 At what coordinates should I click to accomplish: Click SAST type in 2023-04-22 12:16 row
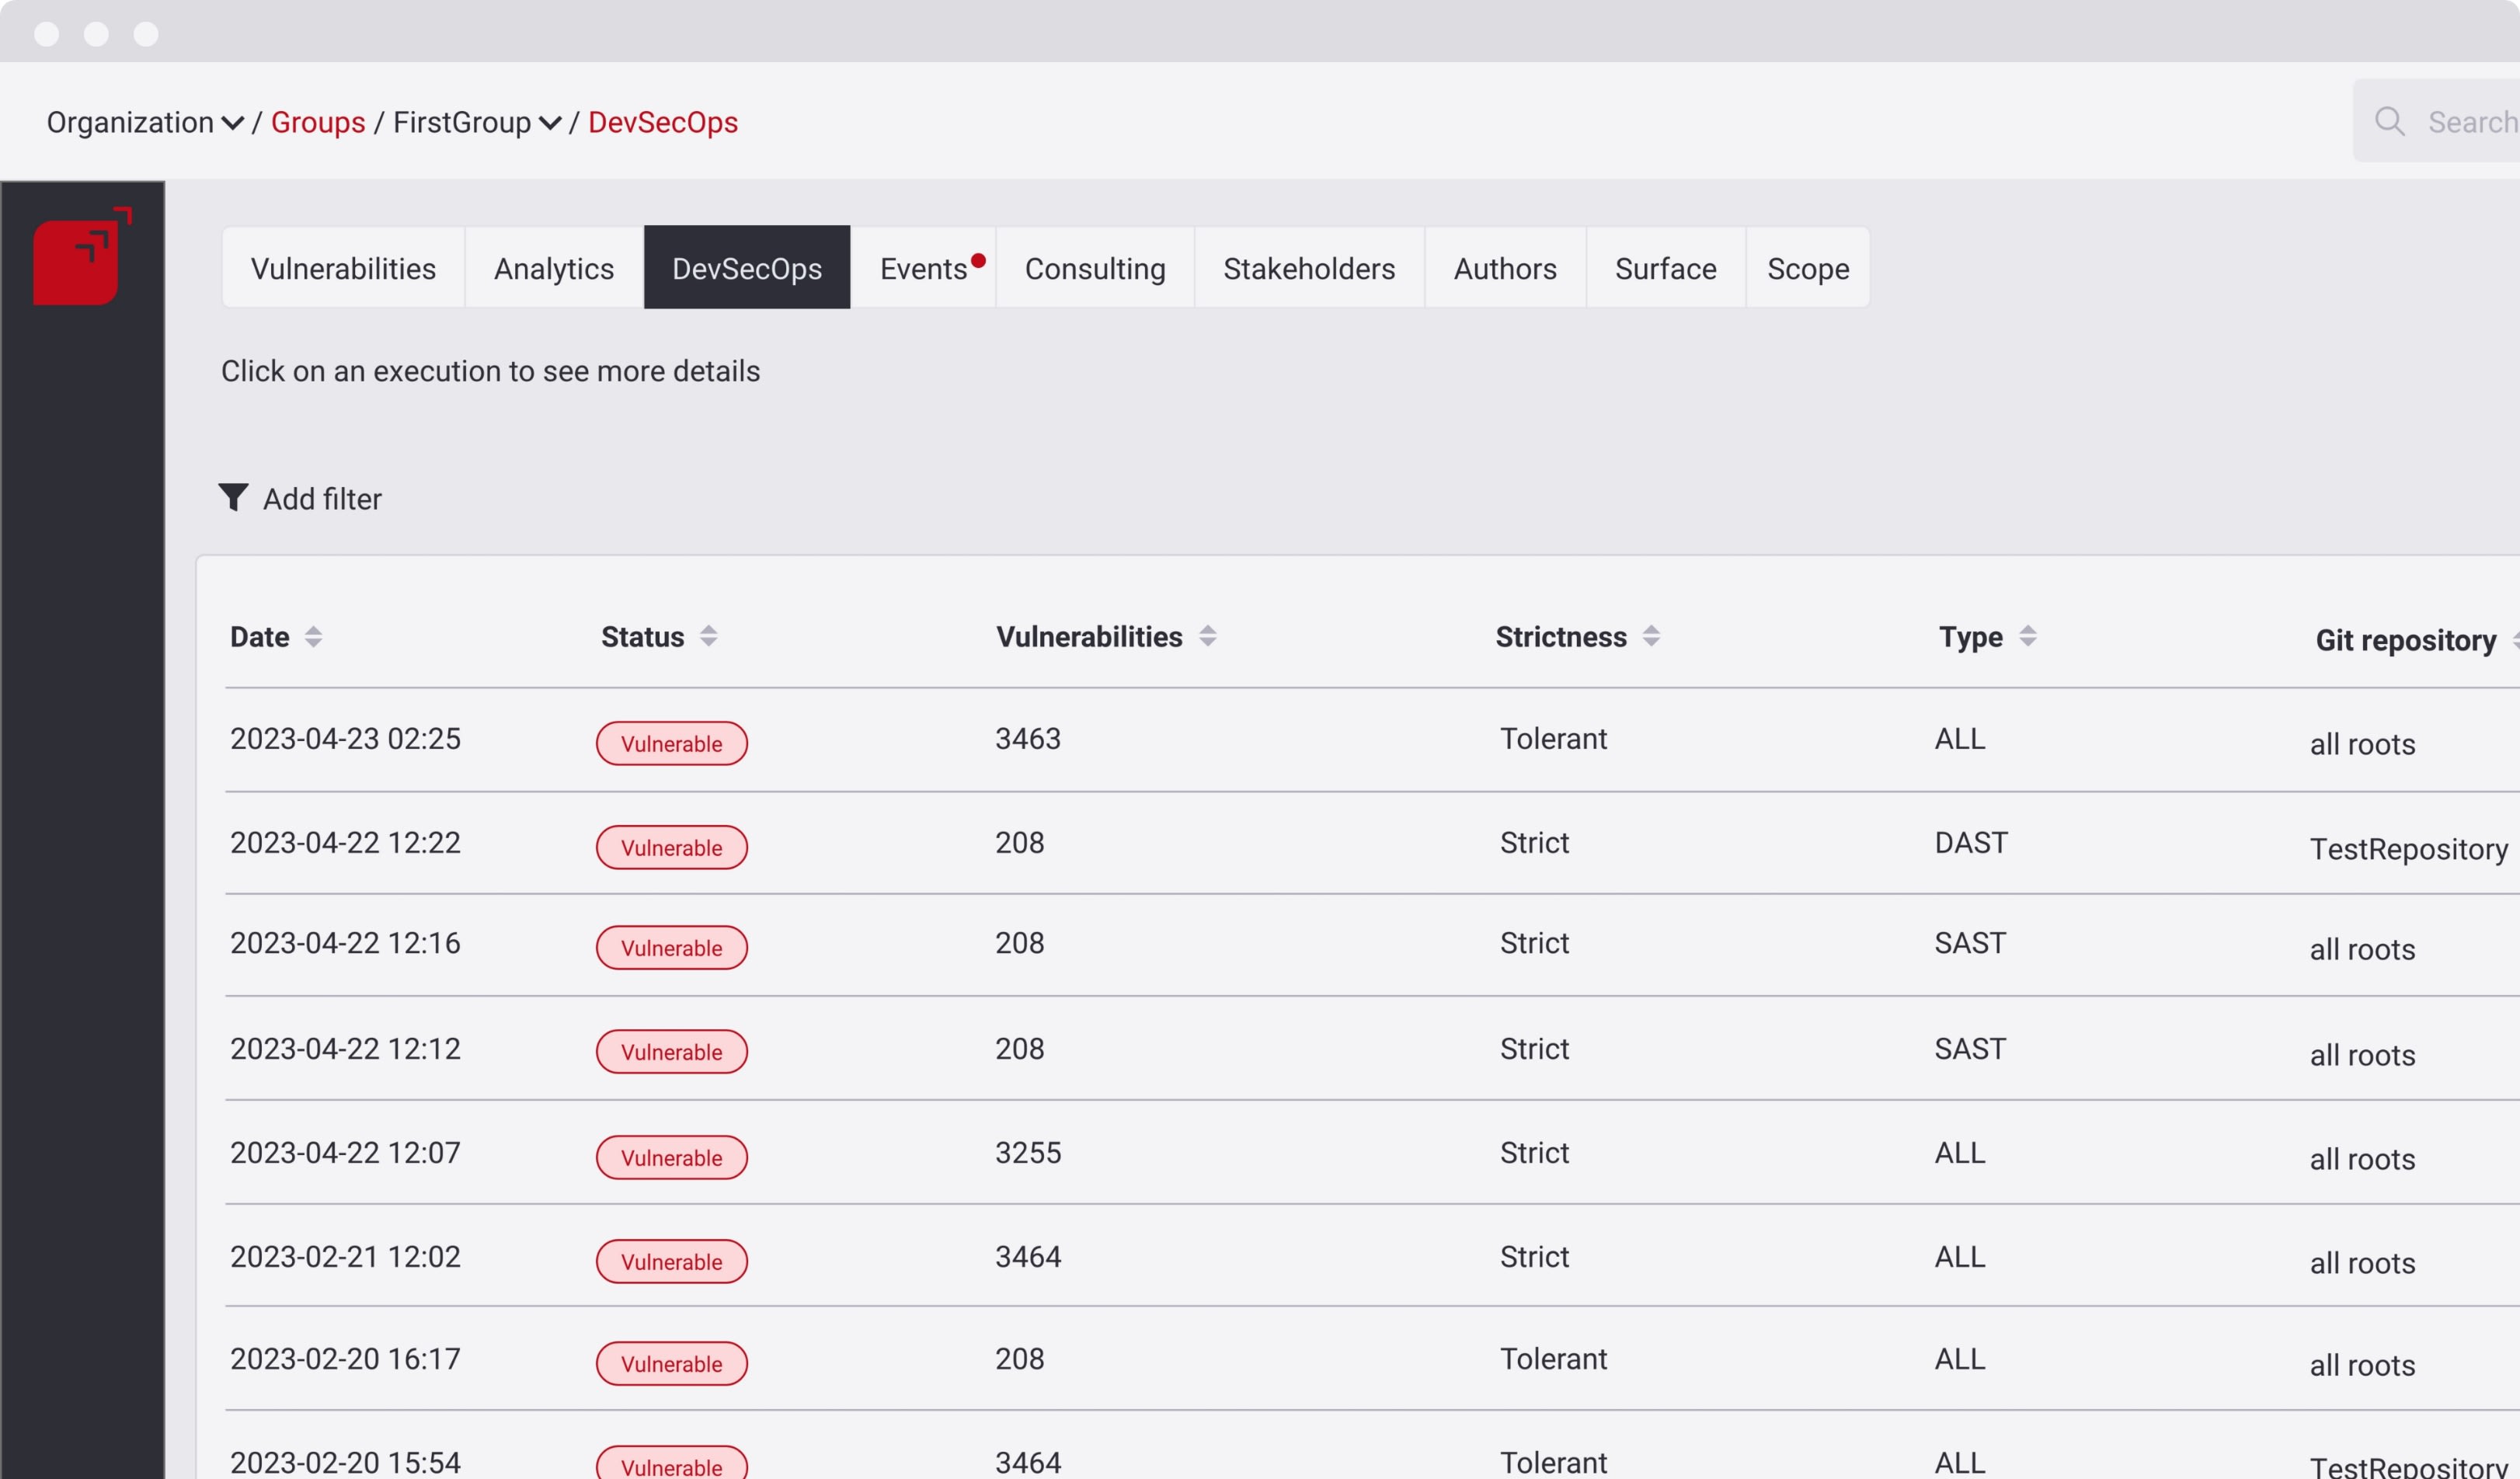click(1970, 943)
